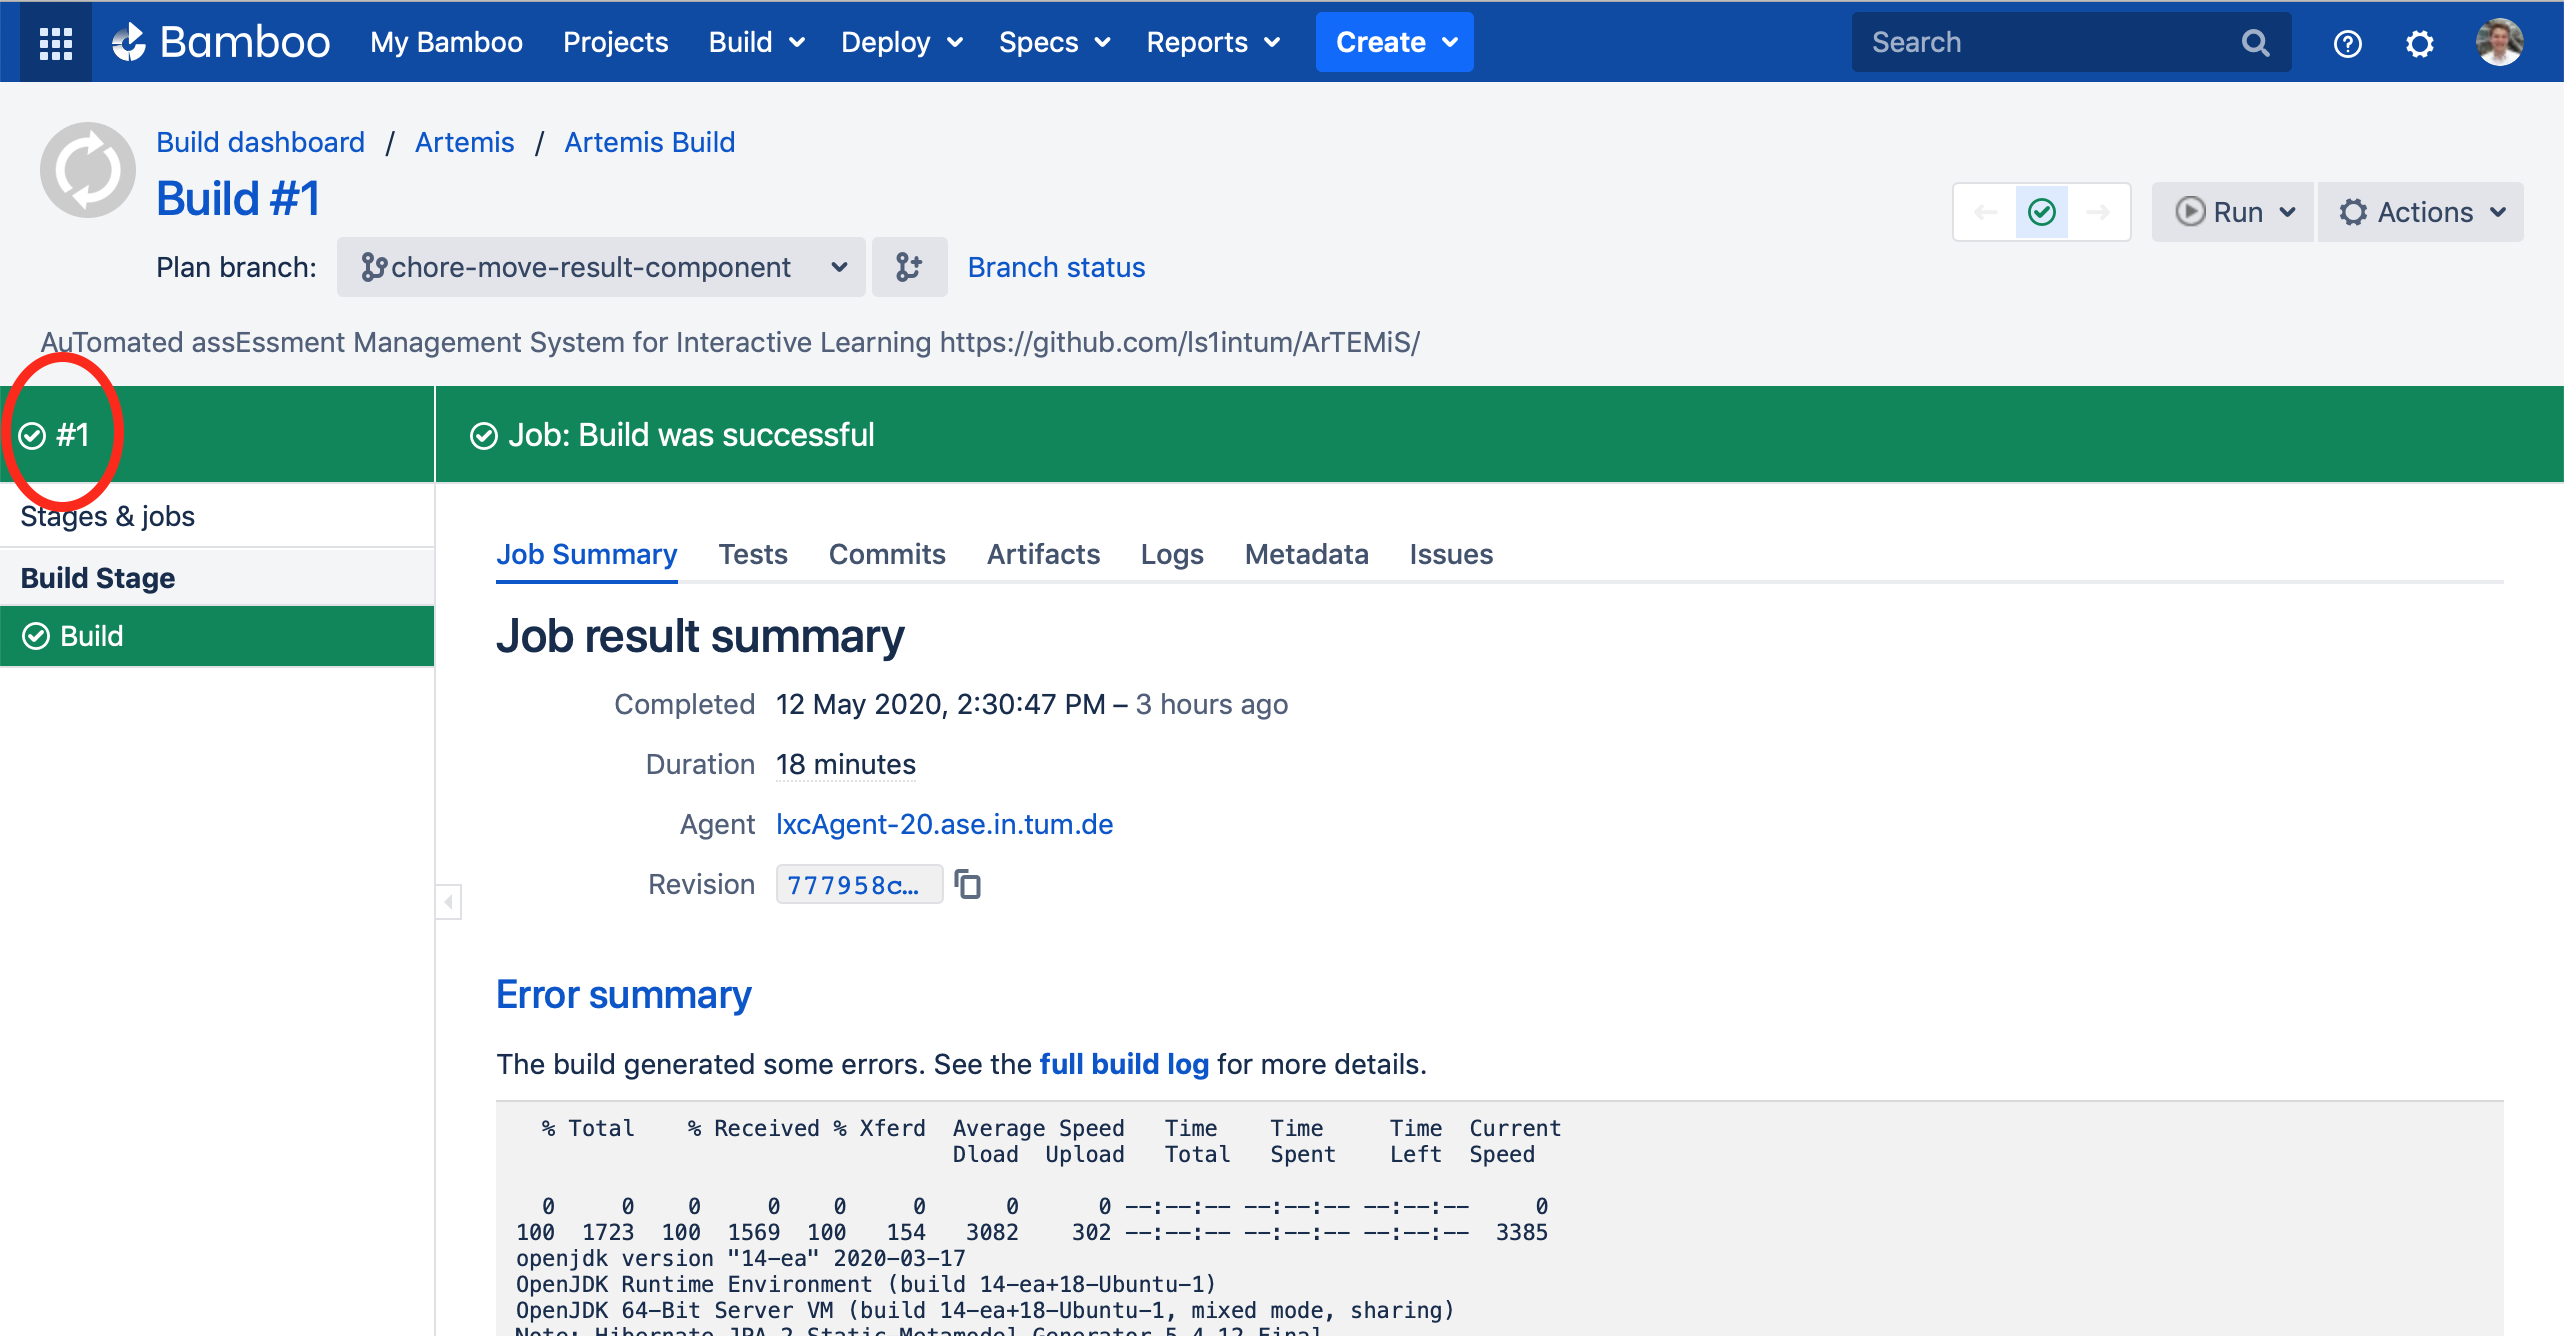Open revision 777958c link
This screenshot has width=2564, height=1336.
pyautogui.click(x=859, y=884)
